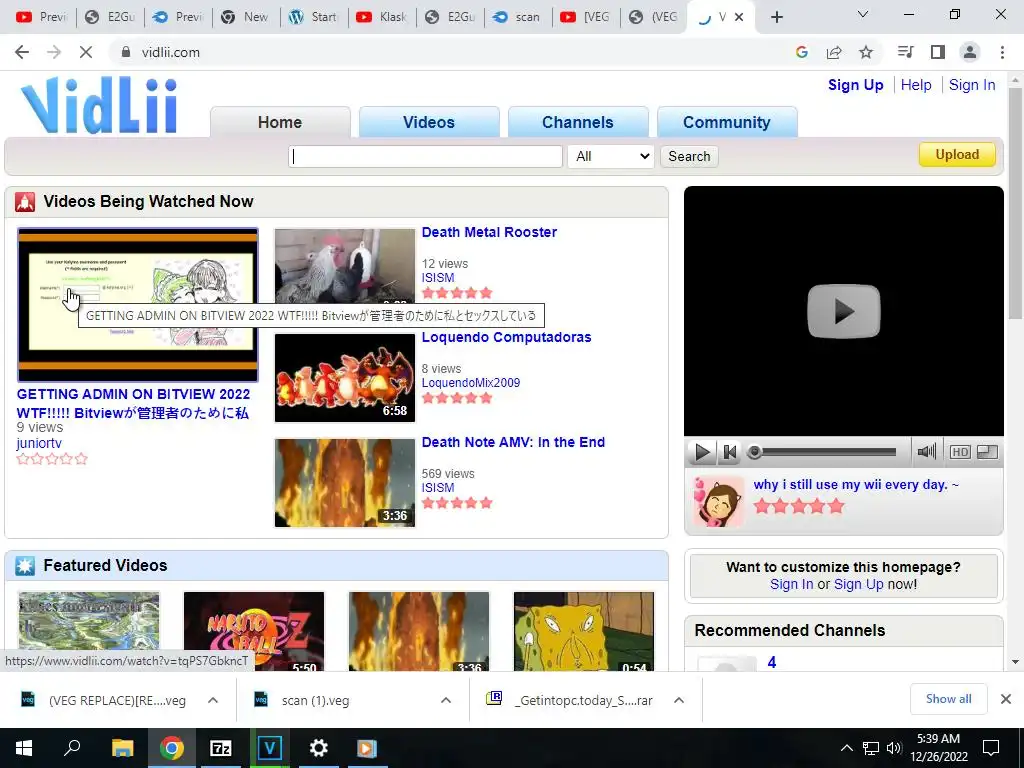Open 7-Zip from the taskbar
Viewport: 1024px width, 768px height.
221,748
